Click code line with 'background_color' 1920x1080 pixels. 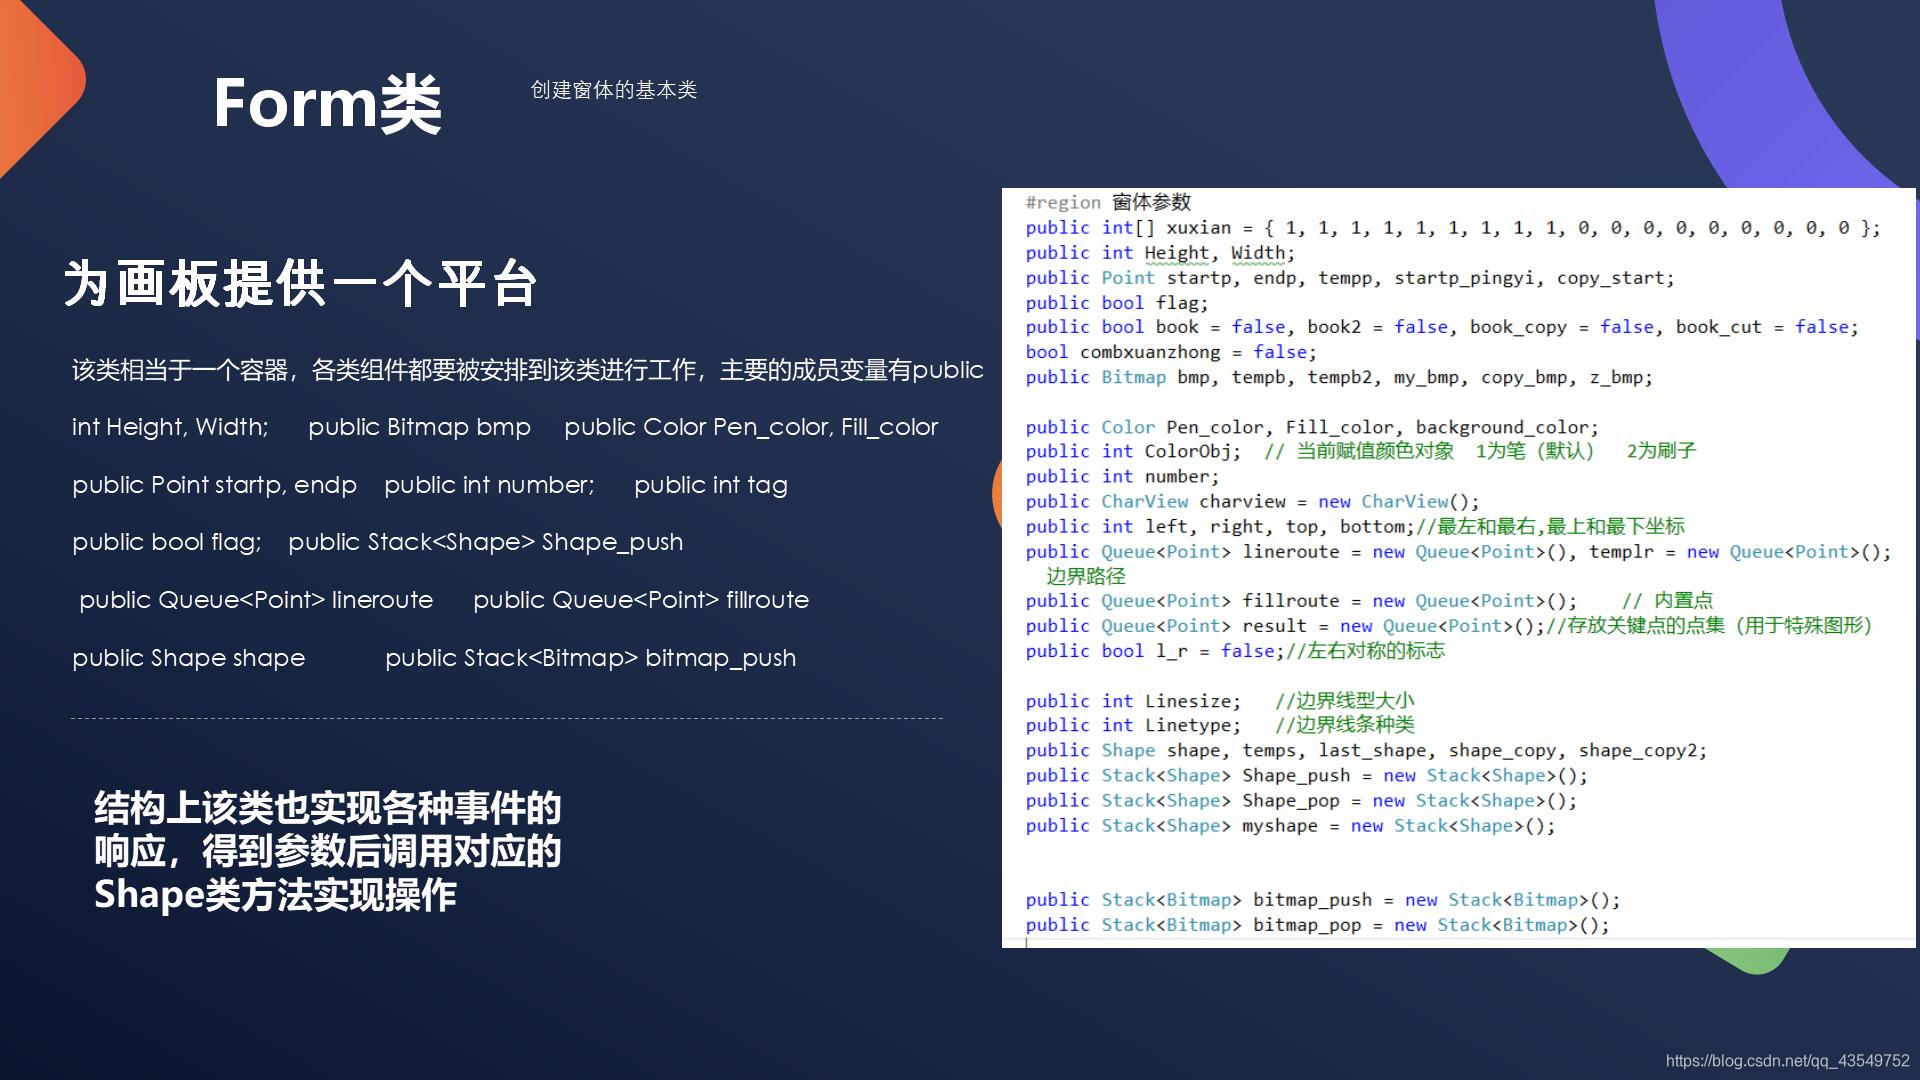point(1312,427)
